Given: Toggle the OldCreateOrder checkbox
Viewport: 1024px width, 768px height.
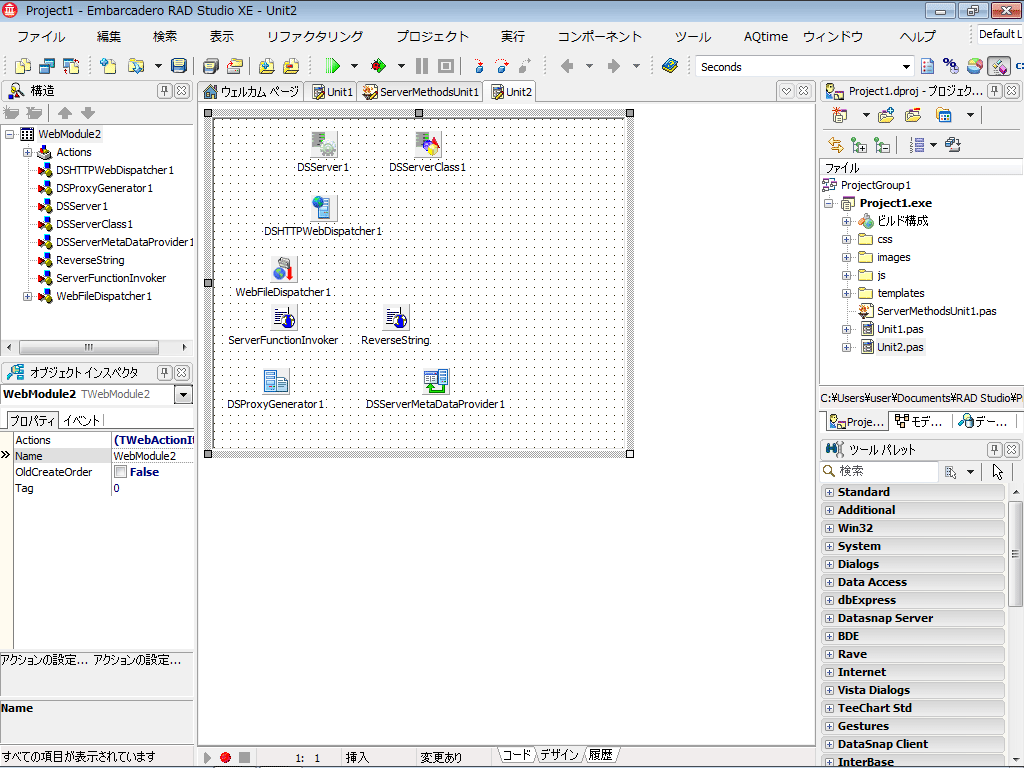Looking at the screenshot, I should point(120,472).
